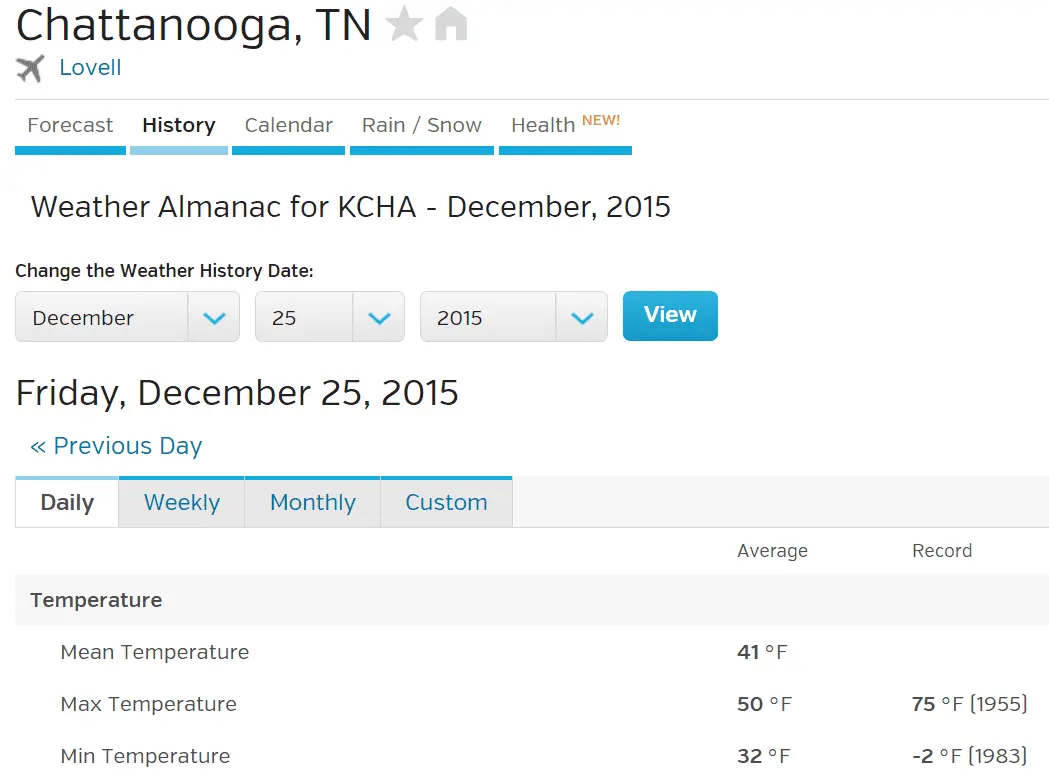Switch to the Monthly view tab
Viewport: 1049px width, 782px height.
312,503
